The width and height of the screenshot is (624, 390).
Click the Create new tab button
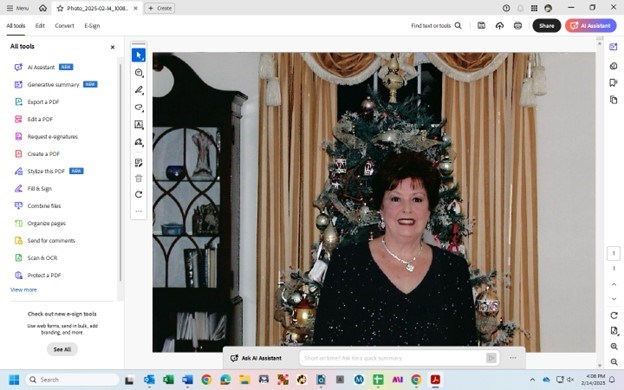point(160,8)
